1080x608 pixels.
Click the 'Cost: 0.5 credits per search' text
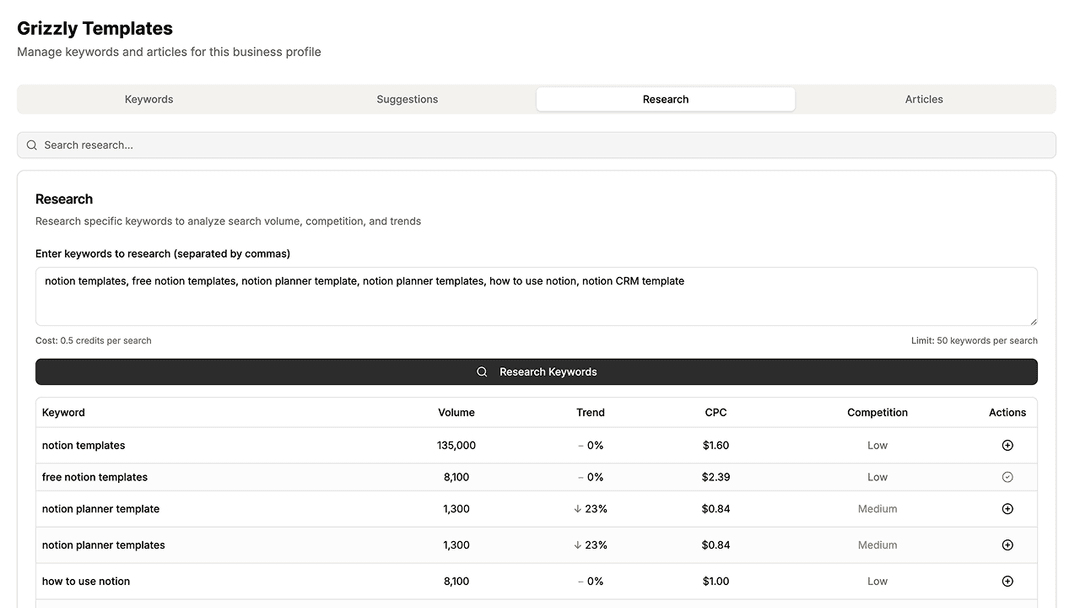pyautogui.click(x=94, y=341)
